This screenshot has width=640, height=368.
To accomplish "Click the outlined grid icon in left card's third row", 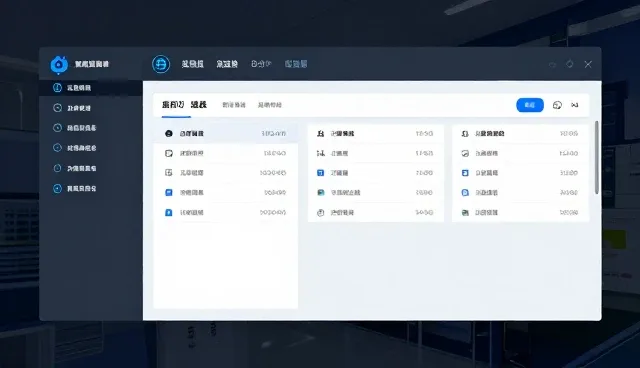I will [x=169, y=173].
